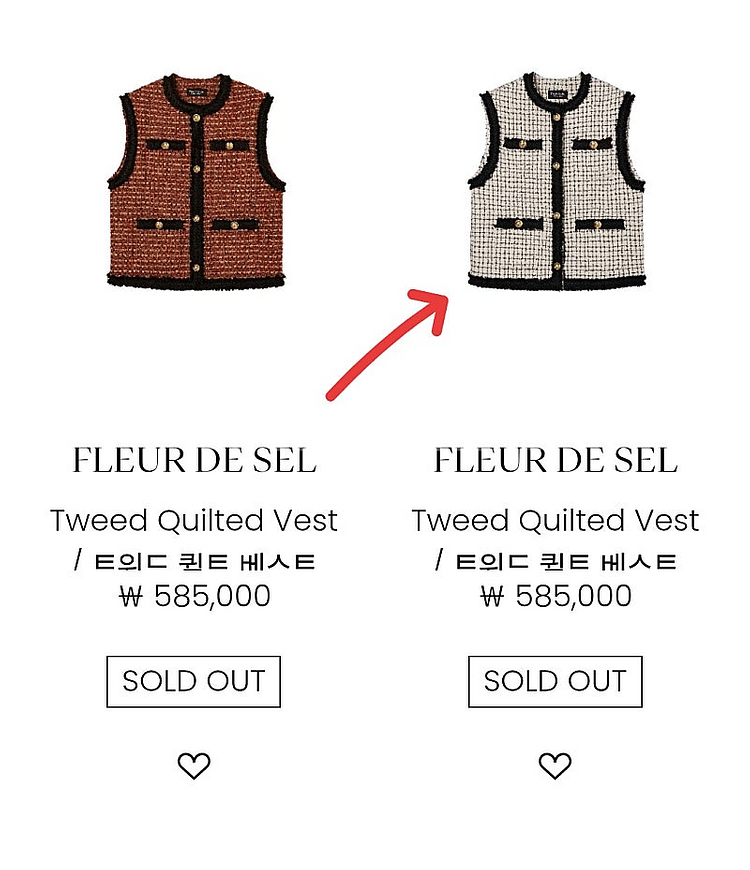Click the top gold button on ivory vest
Screen dimensions: 750x870
[x=556, y=118]
